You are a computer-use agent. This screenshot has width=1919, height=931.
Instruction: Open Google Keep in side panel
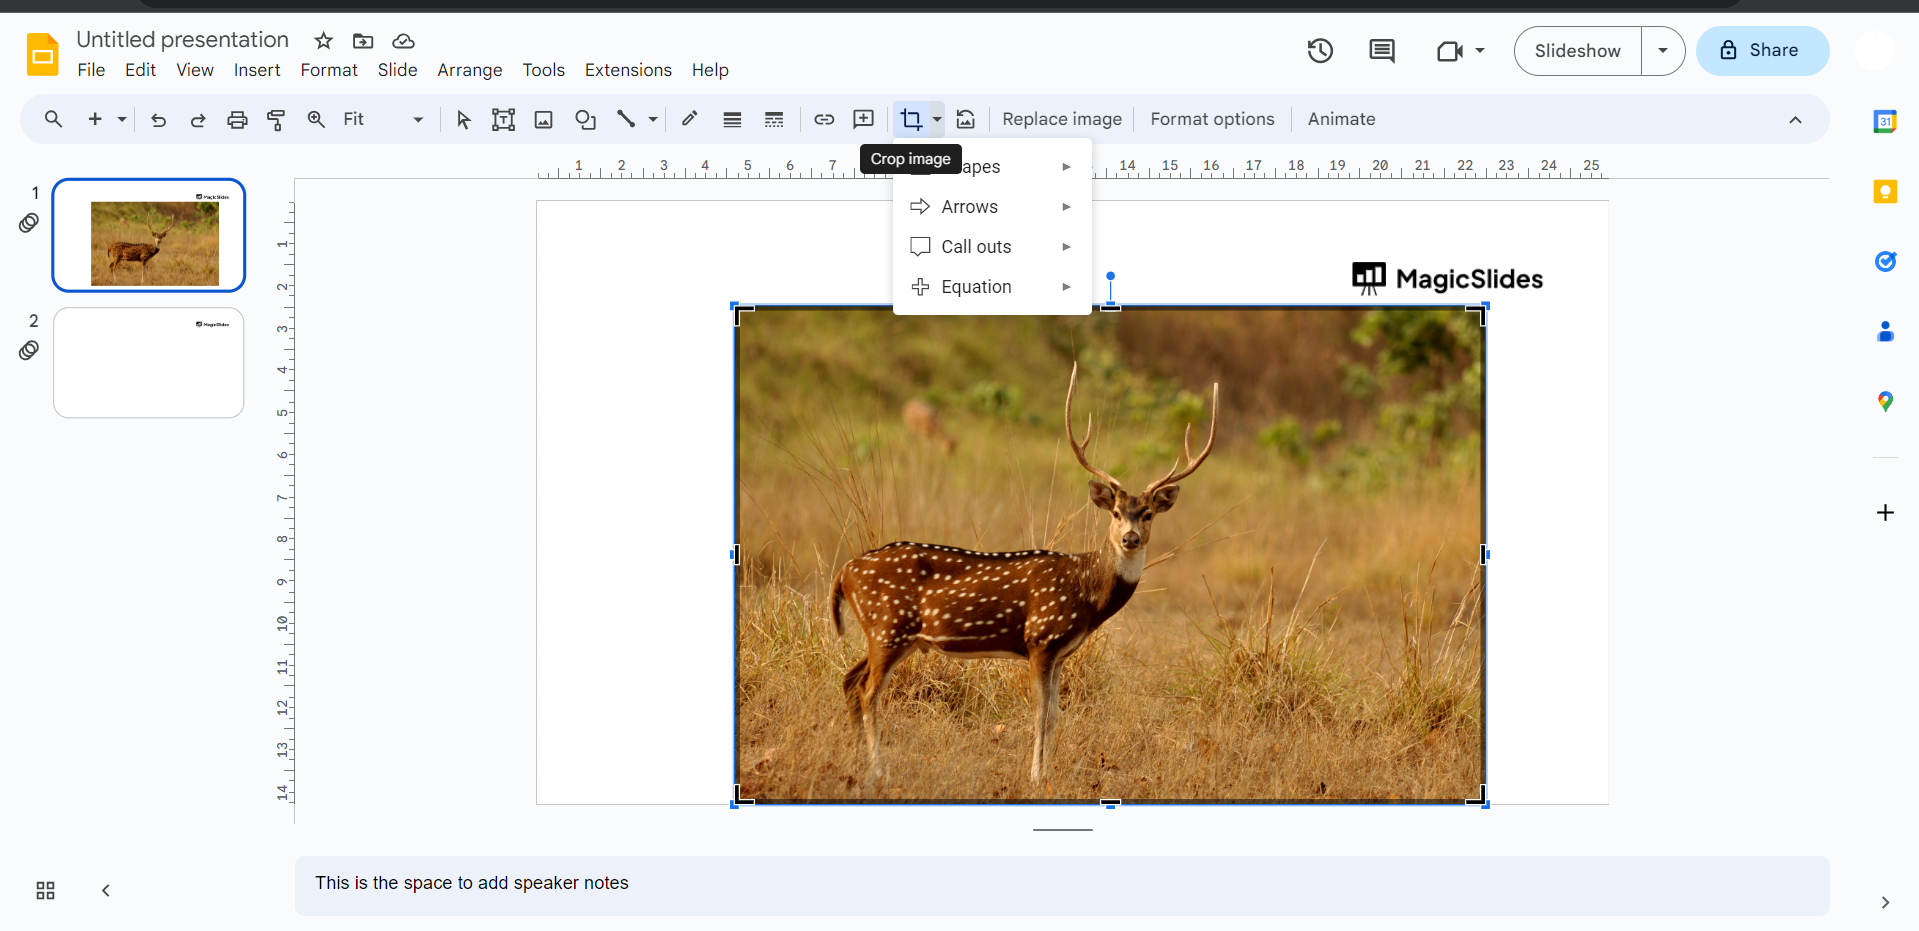(x=1885, y=192)
